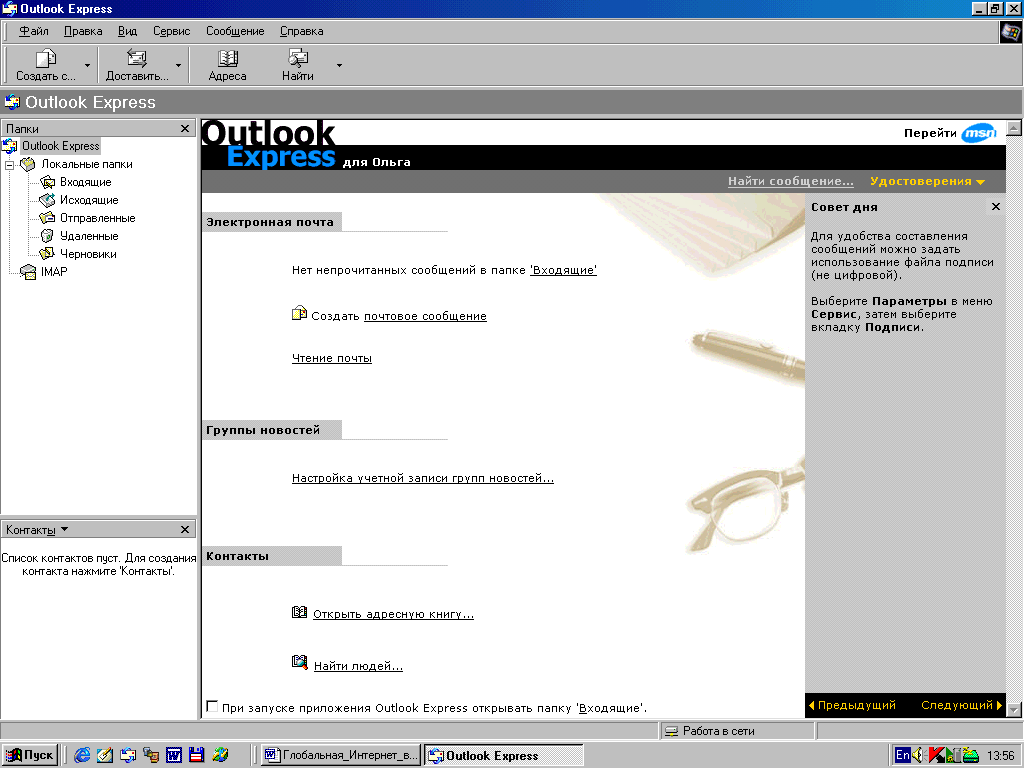
Task: Click the last quick launch icon with globe
Action: 220,755
